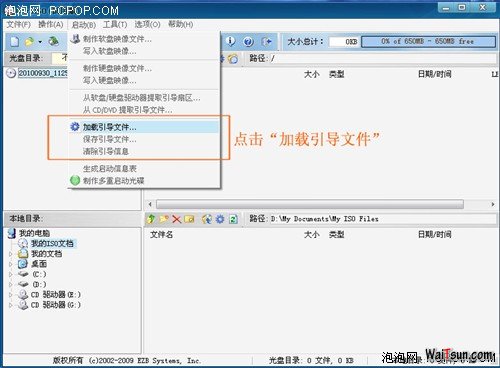The image size is (500, 368).
Task: Click 加载引导文件... in the menu
Action: pyautogui.click(x=144, y=127)
